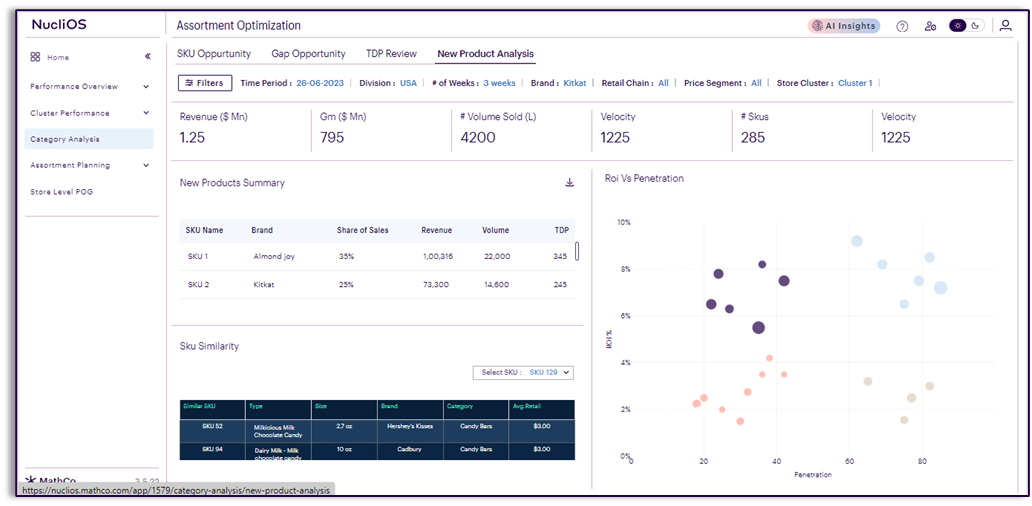Open Store Level POG in sidebar
This screenshot has width=1032, height=506.
62,191
